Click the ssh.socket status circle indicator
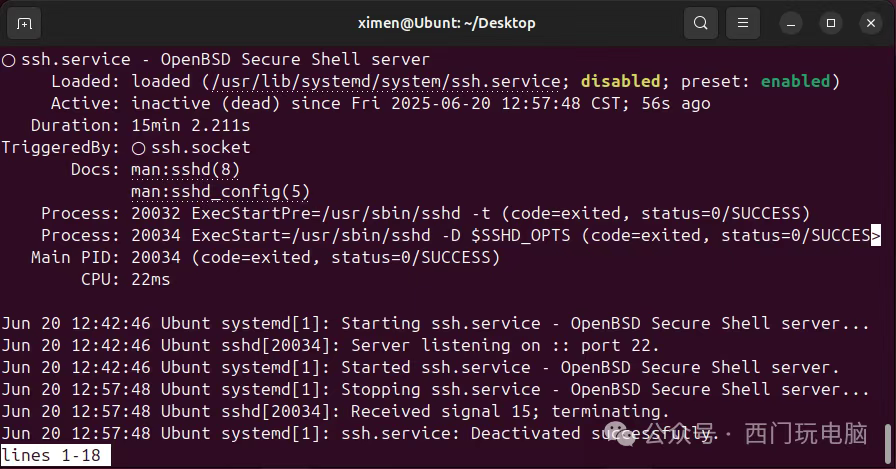 pos(138,149)
